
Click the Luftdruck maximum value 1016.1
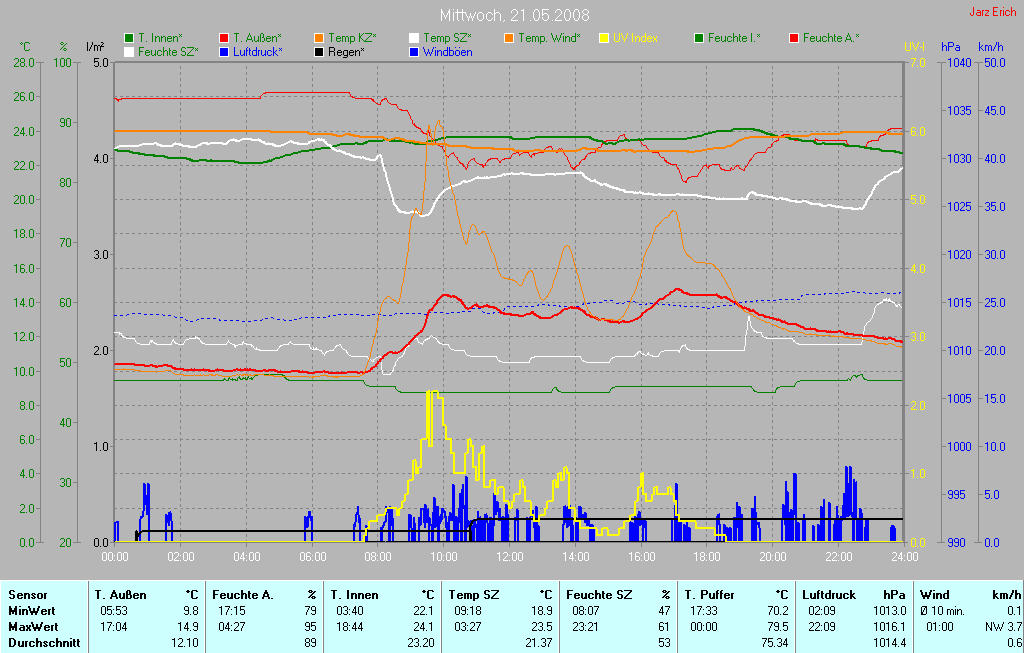(x=891, y=627)
